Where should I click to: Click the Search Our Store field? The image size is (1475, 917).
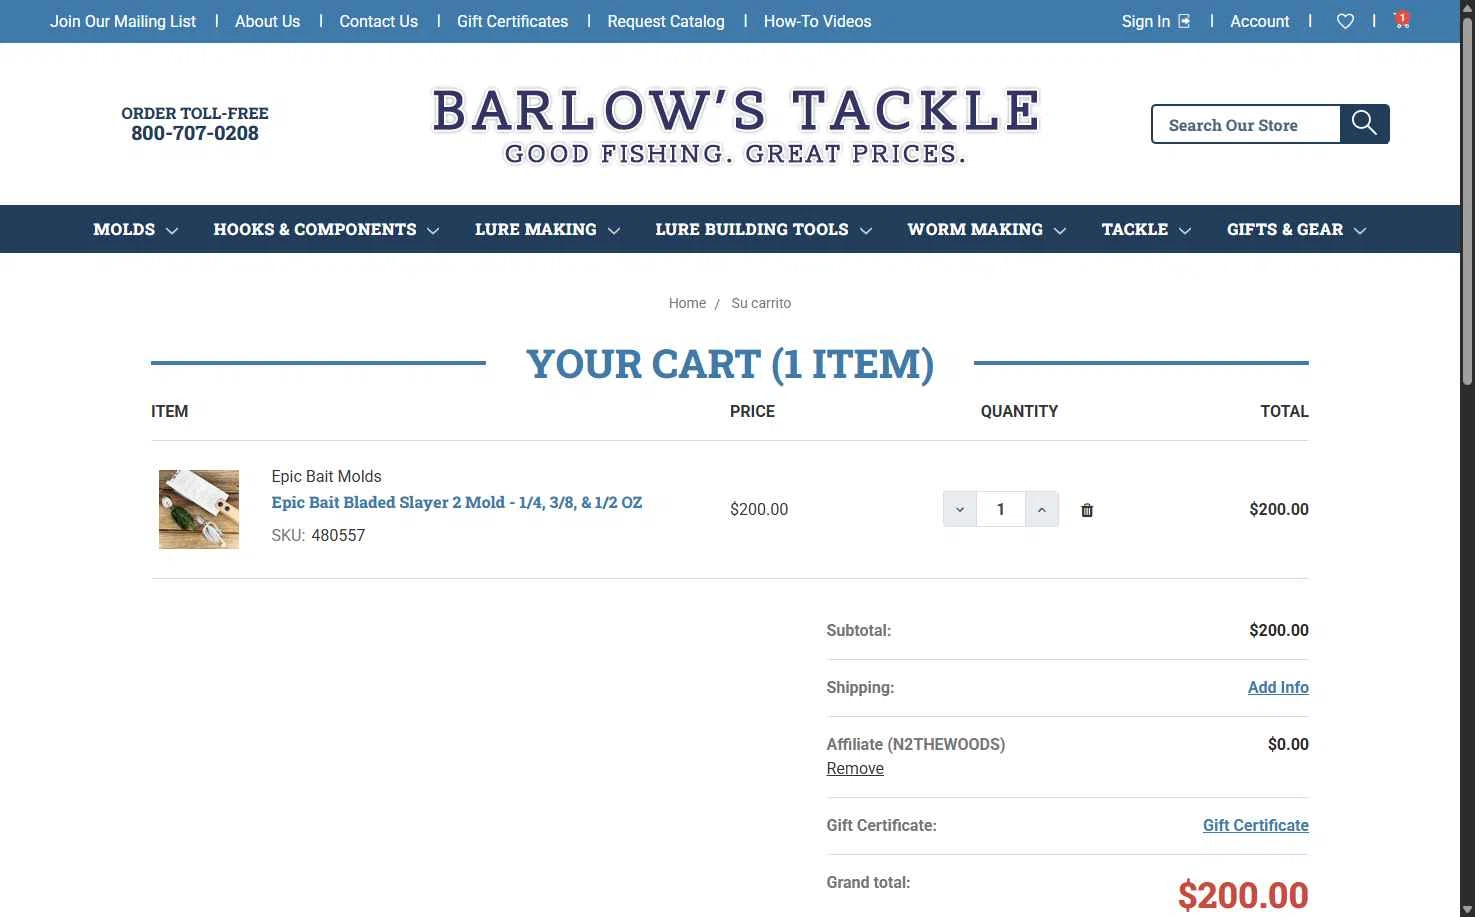1246,124
